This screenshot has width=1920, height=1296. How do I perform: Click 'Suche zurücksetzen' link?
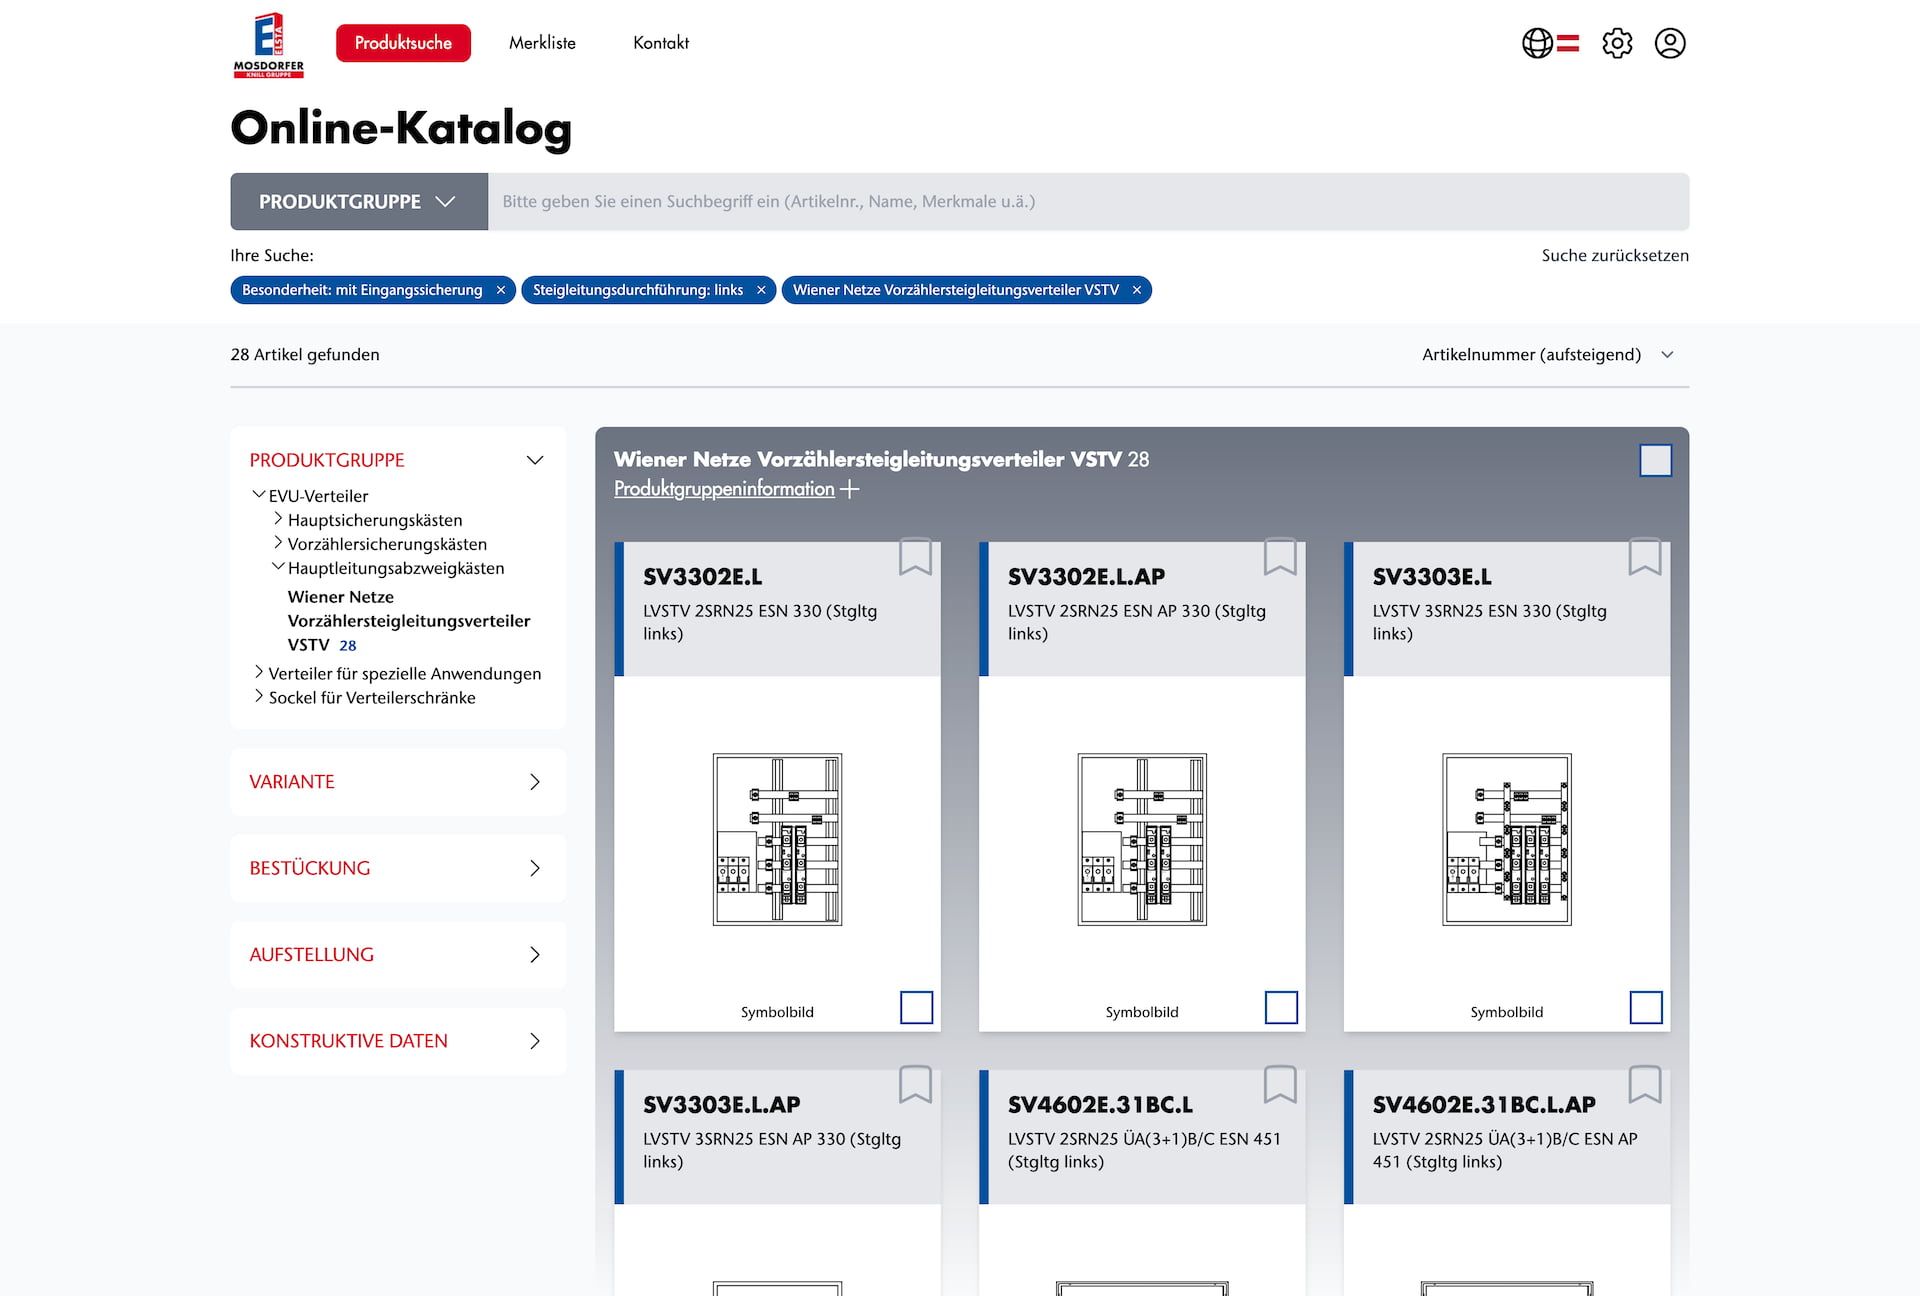point(1615,255)
